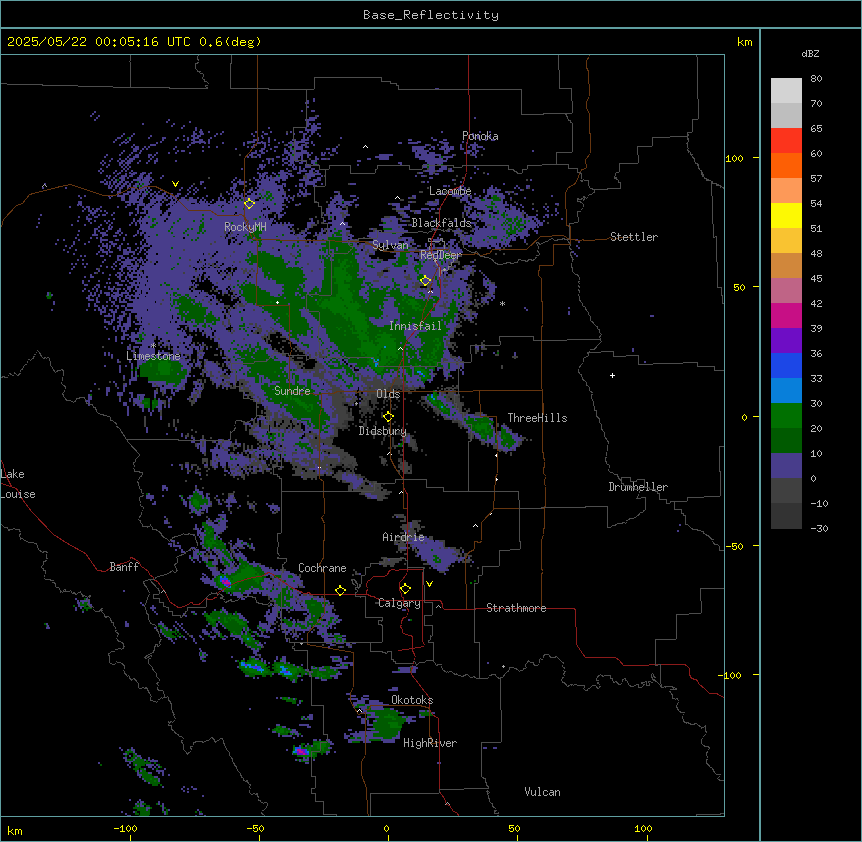The image size is (862, 842).
Task: Click the 100 km mark on right axis
Action: coord(734,158)
